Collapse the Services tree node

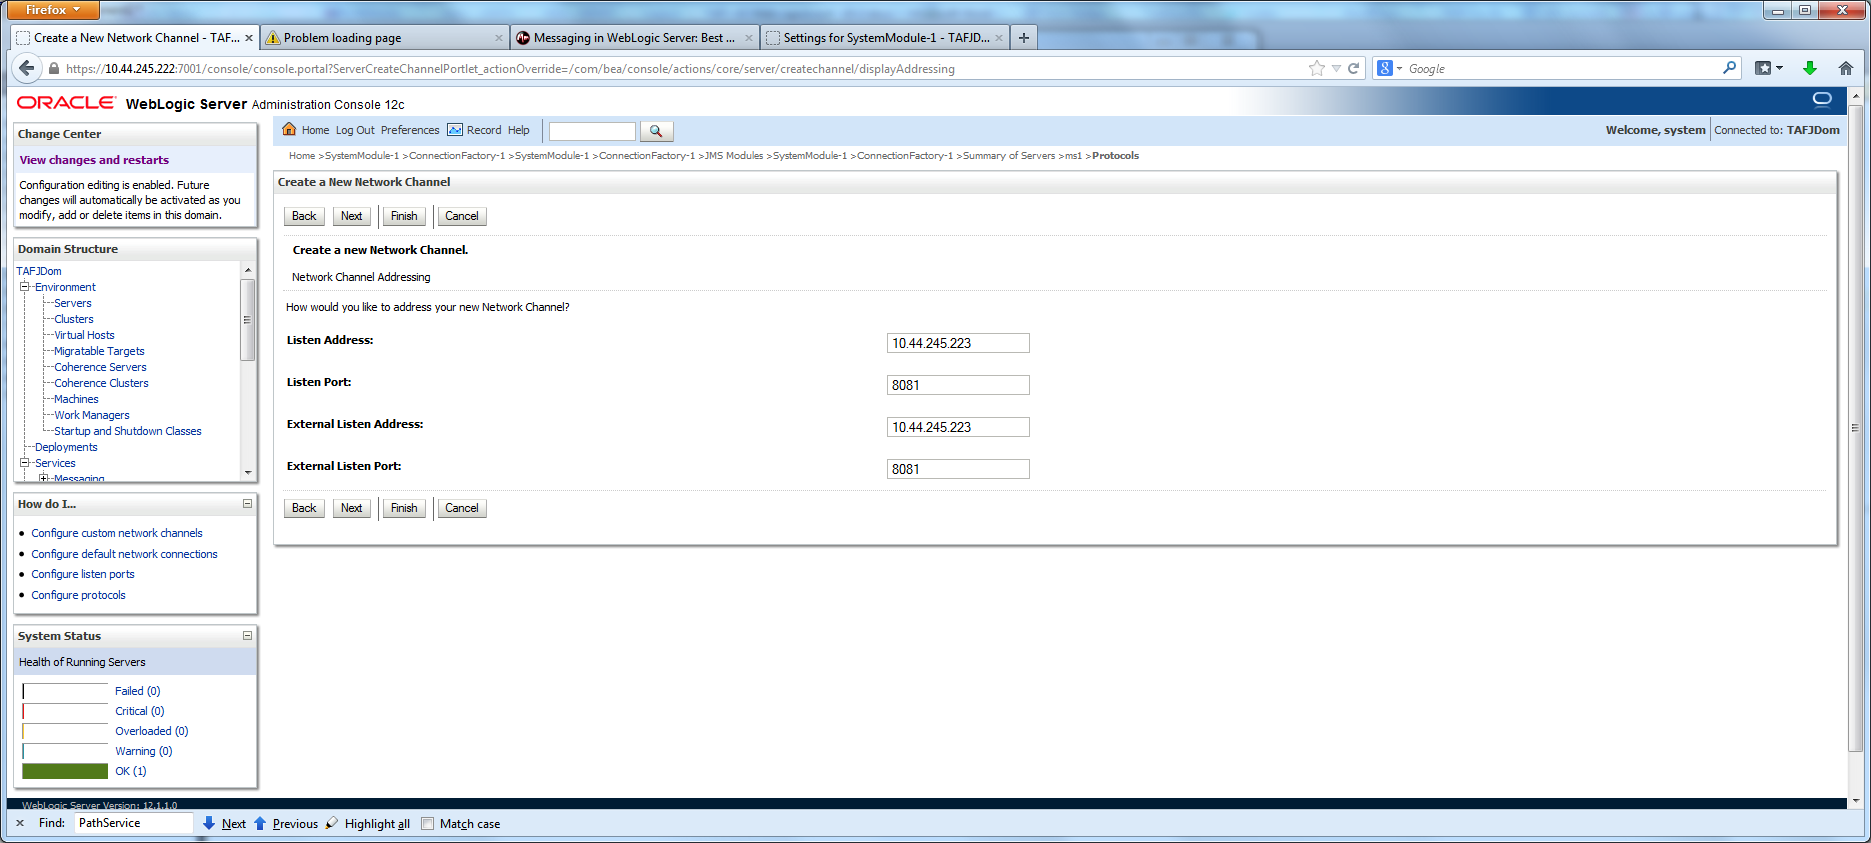point(25,463)
